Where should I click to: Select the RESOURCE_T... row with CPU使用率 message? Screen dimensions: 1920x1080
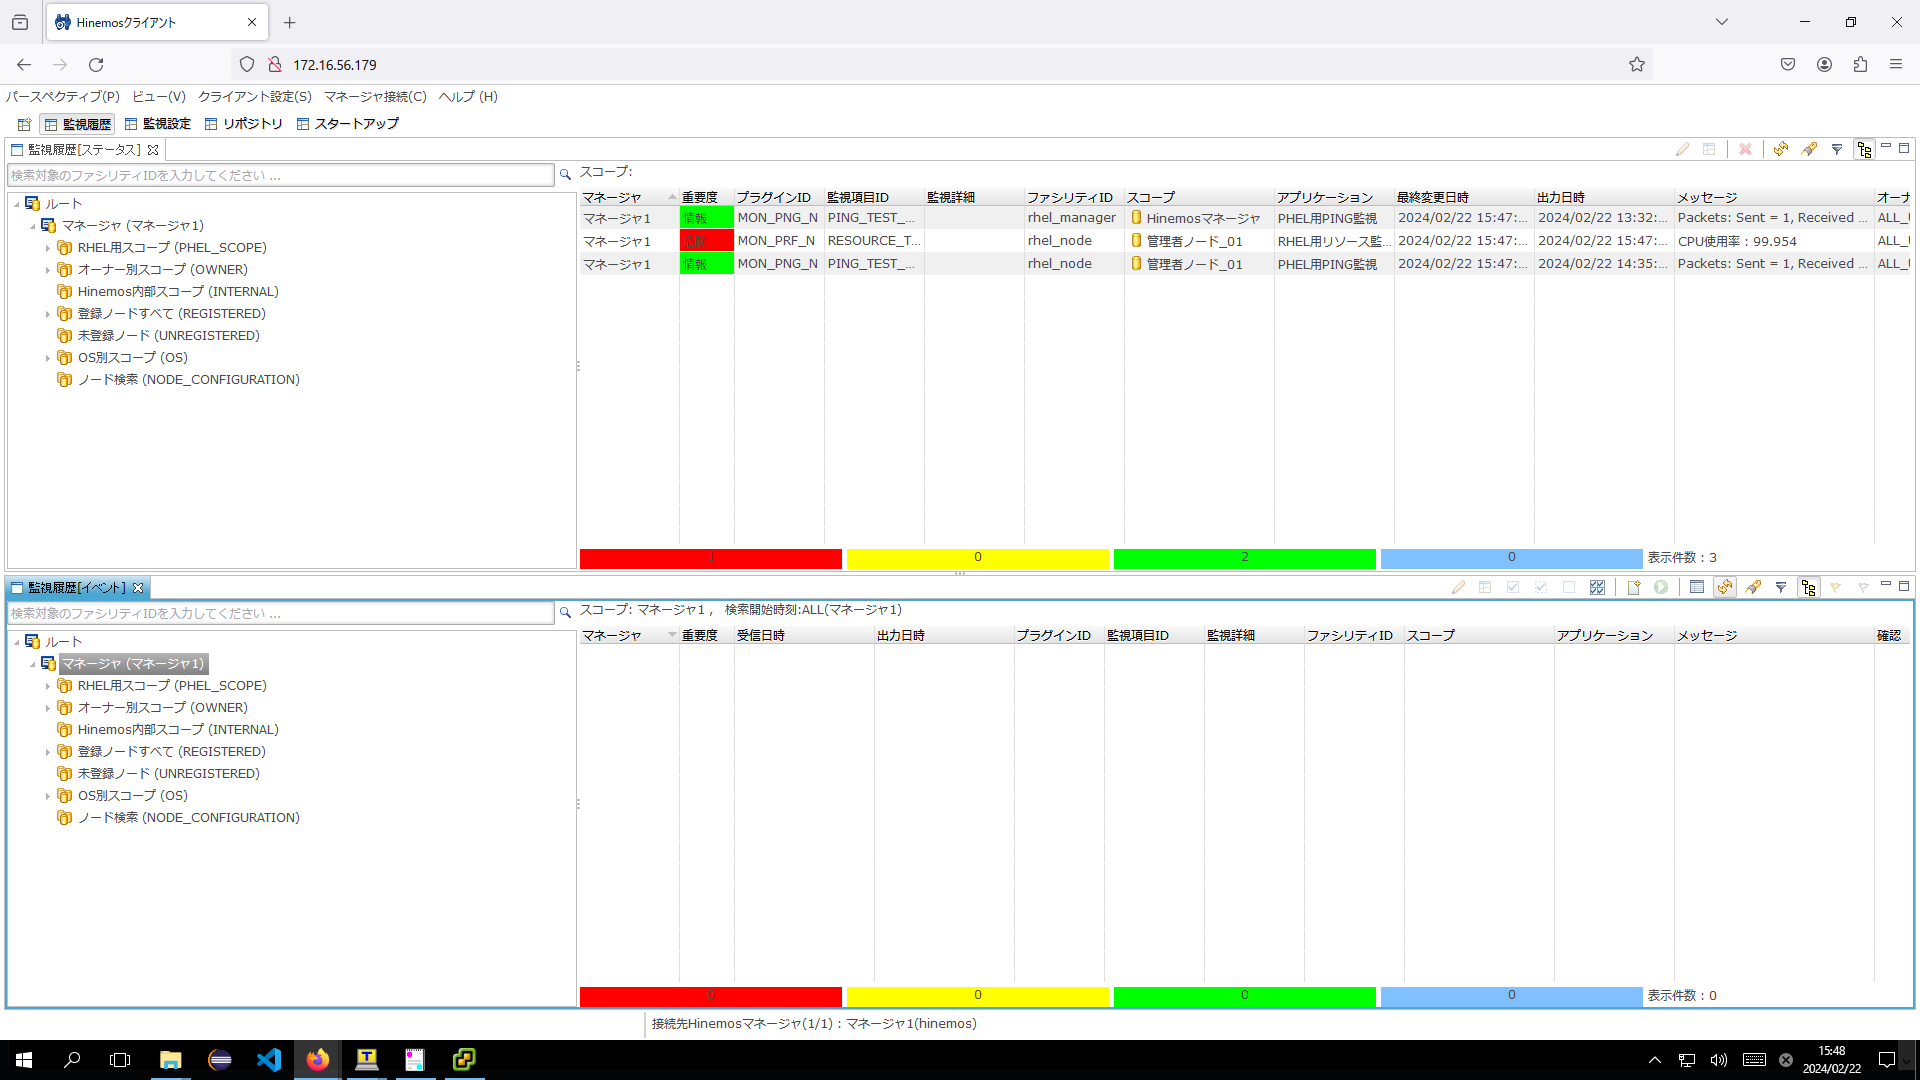click(1245, 241)
